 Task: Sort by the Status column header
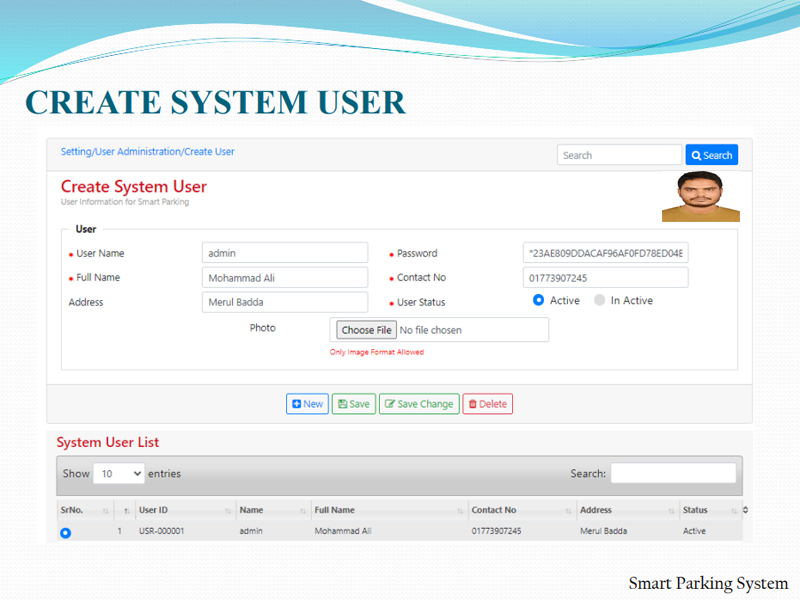point(695,510)
